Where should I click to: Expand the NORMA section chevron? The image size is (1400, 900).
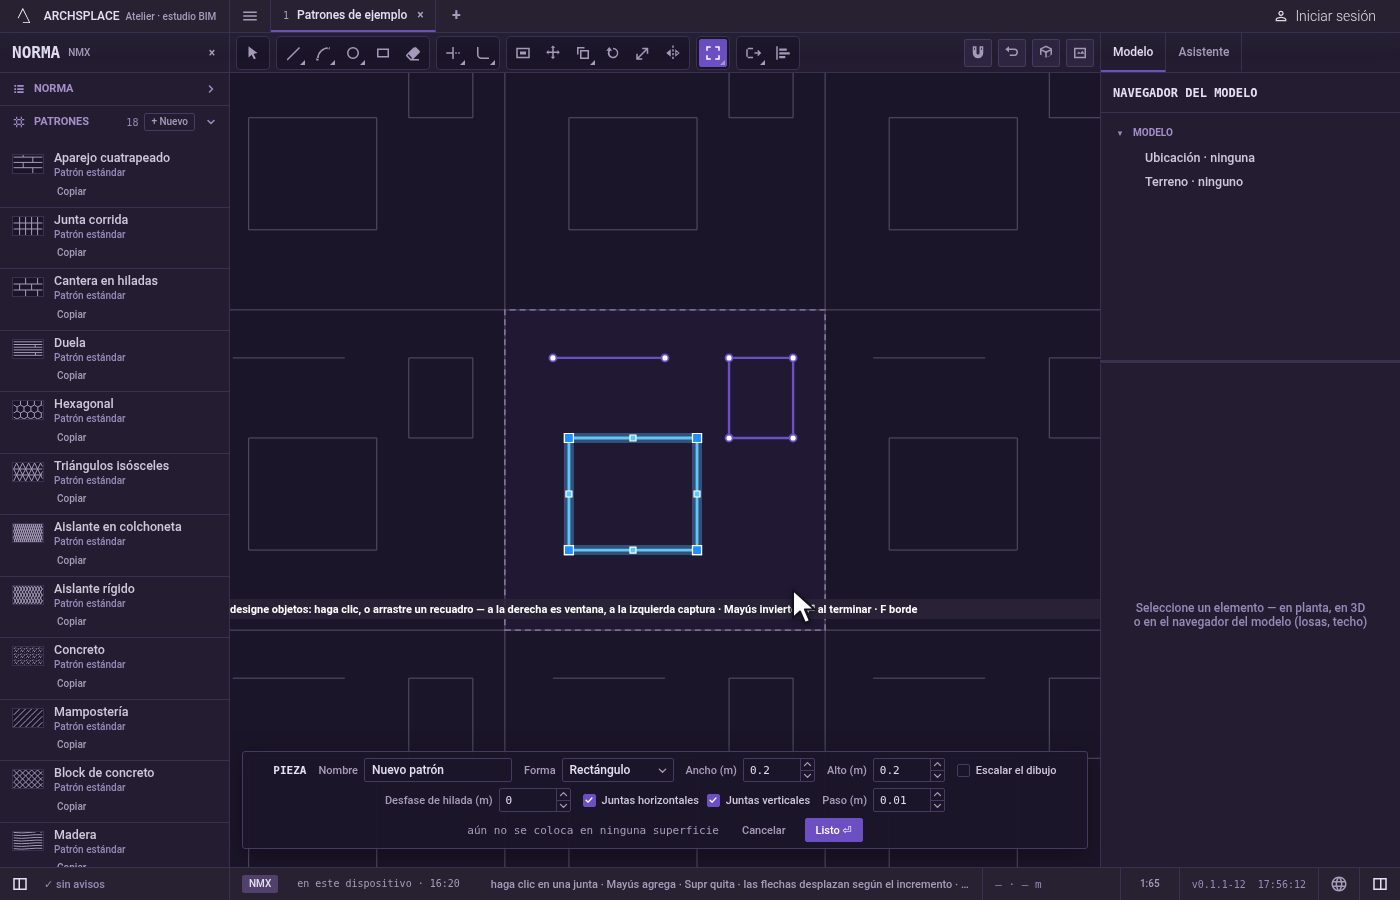point(211,89)
